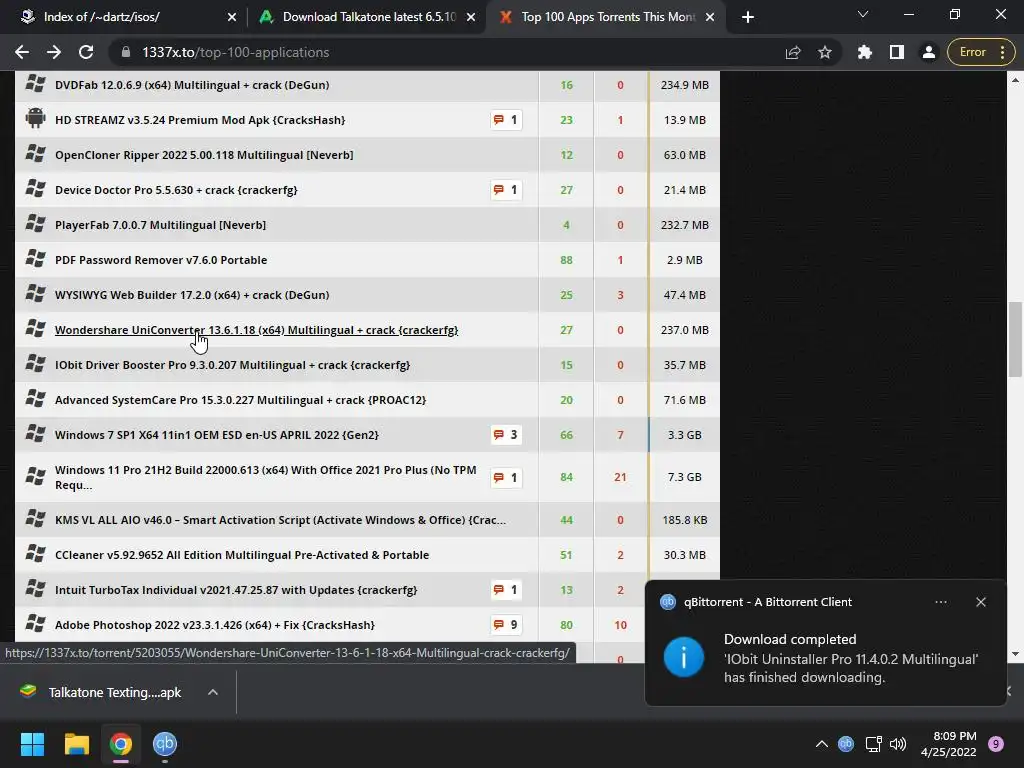Open Adobe Photoshop 2022 v23.3.1.426 link
The image size is (1024, 768).
(x=215, y=625)
